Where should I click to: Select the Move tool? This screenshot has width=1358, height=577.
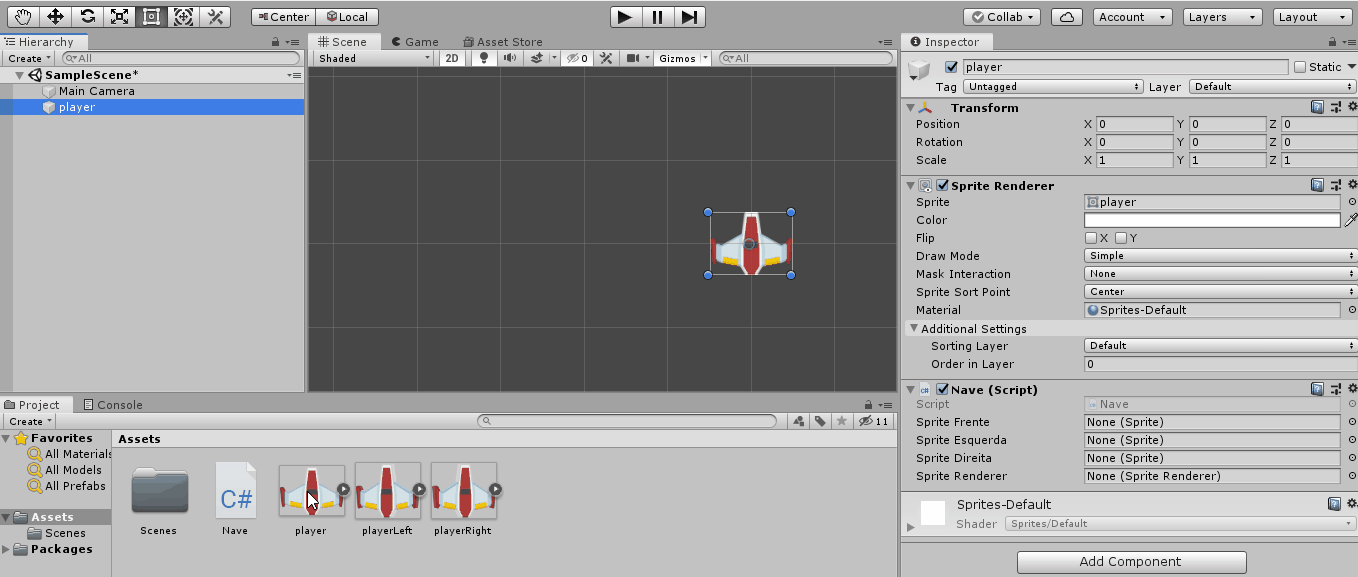(56, 16)
